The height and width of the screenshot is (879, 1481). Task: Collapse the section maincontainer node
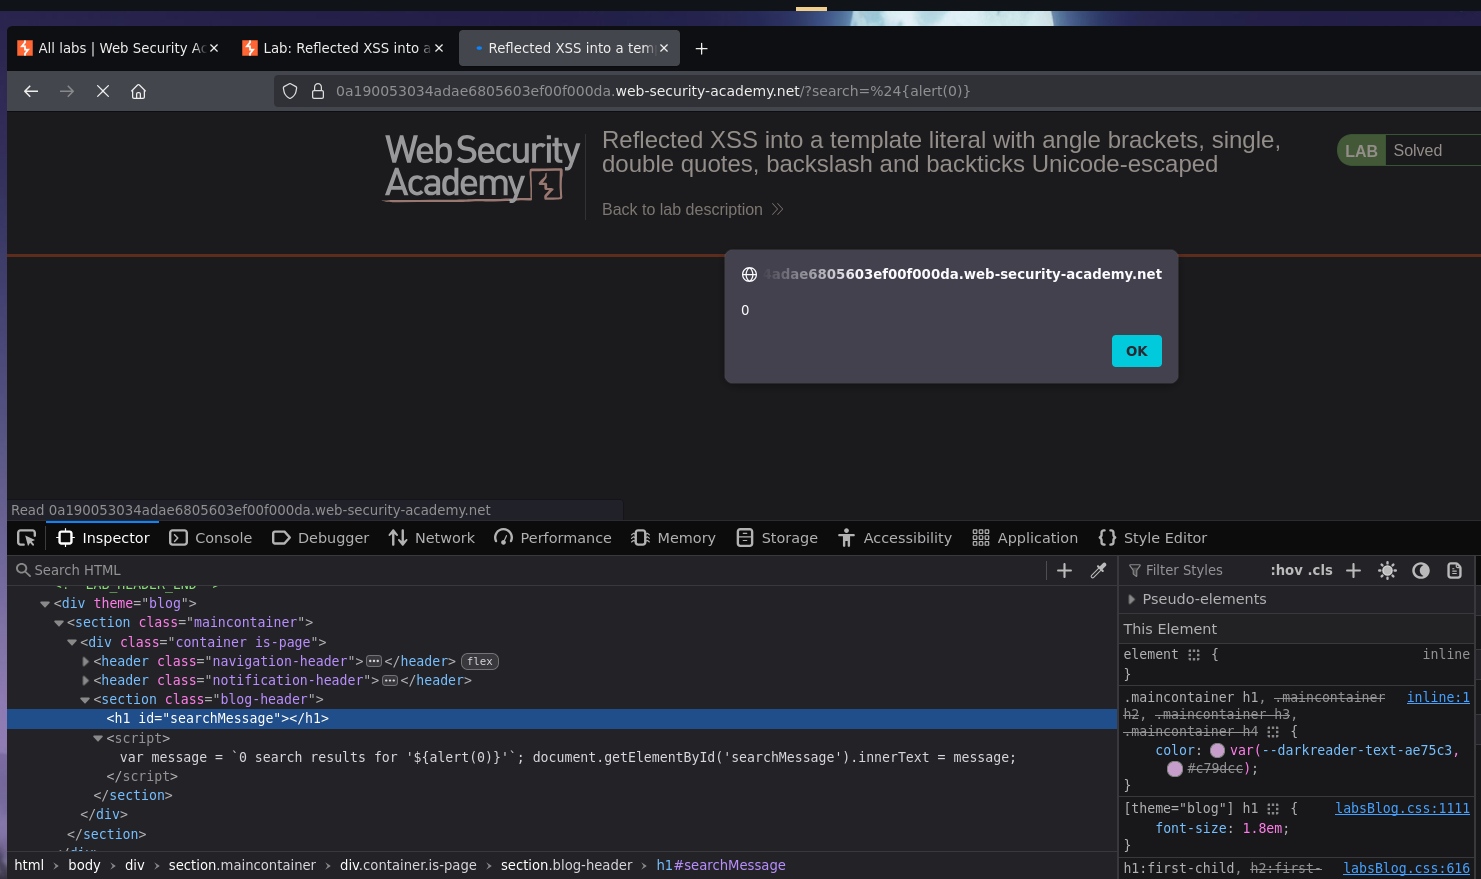coord(59,623)
